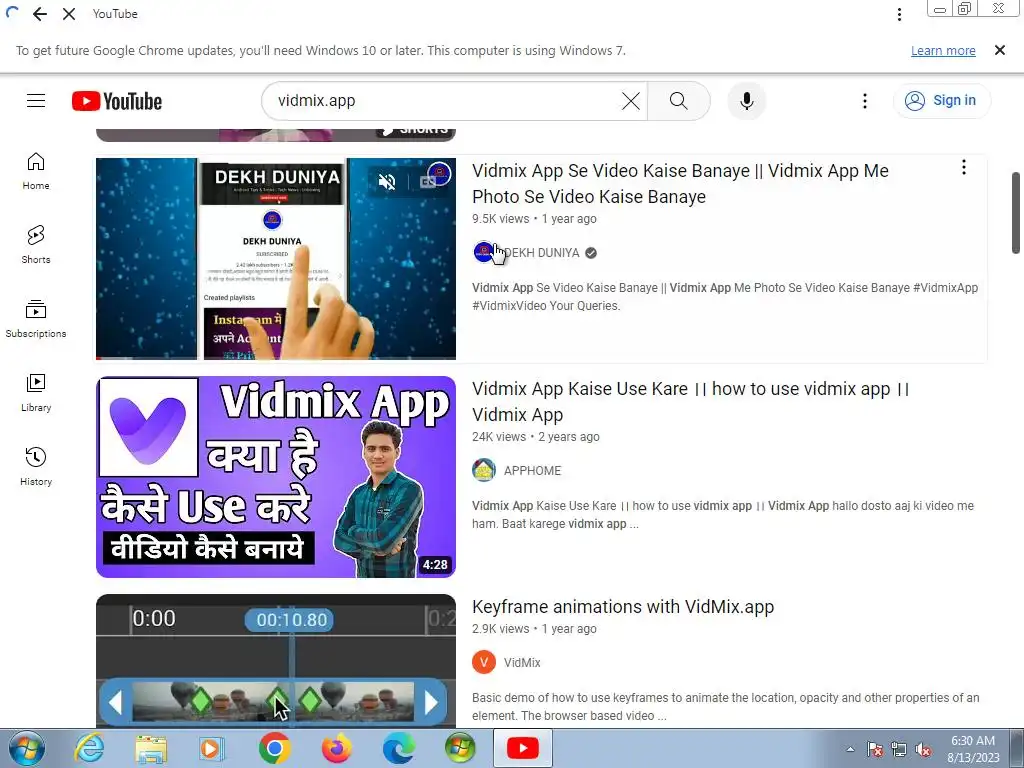Open Vidmix App Kaise Use Kare title

point(690,402)
